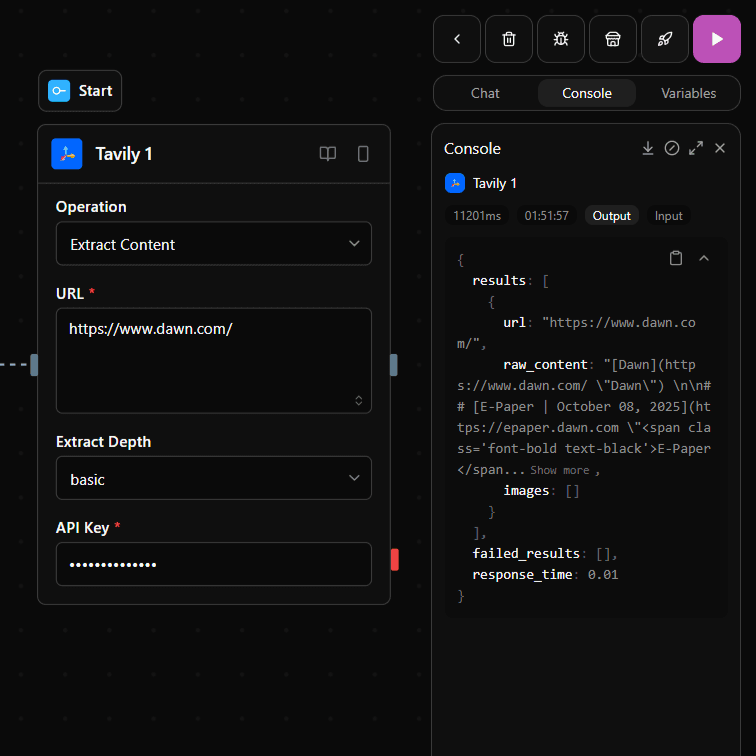Open the Extract Depth dropdown

(213, 479)
